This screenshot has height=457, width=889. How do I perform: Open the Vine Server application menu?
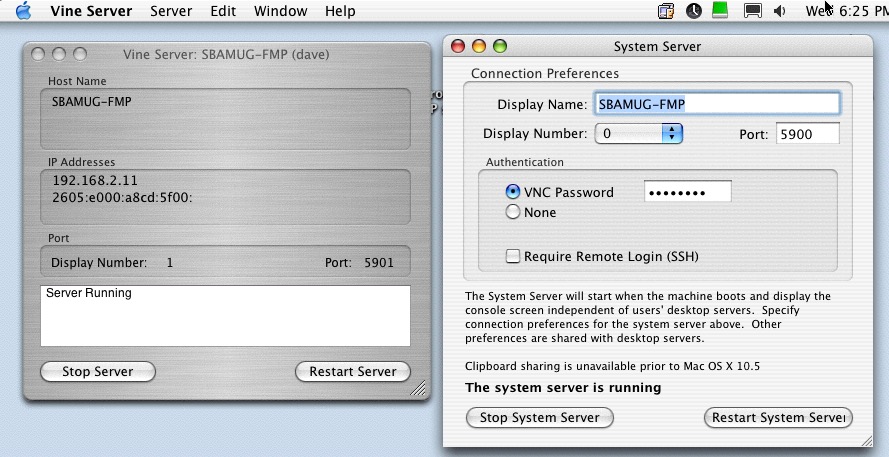coord(91,11)
